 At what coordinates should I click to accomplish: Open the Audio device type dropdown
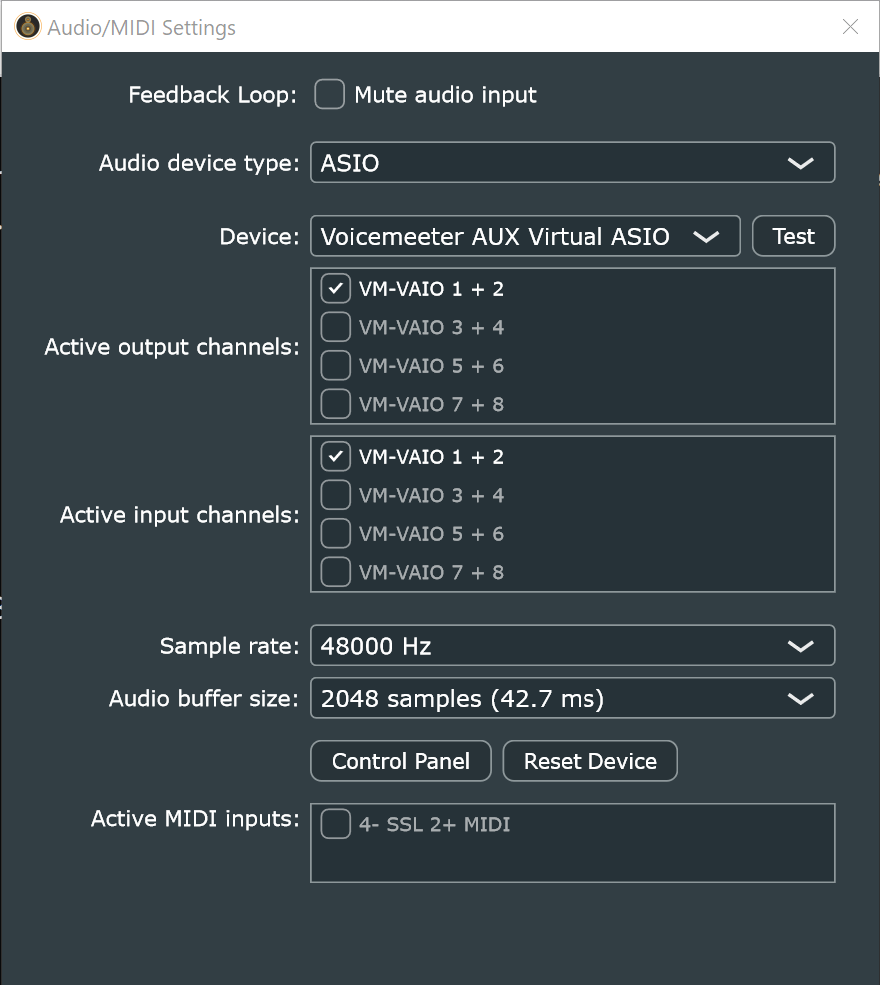click(x=572, y=163)
